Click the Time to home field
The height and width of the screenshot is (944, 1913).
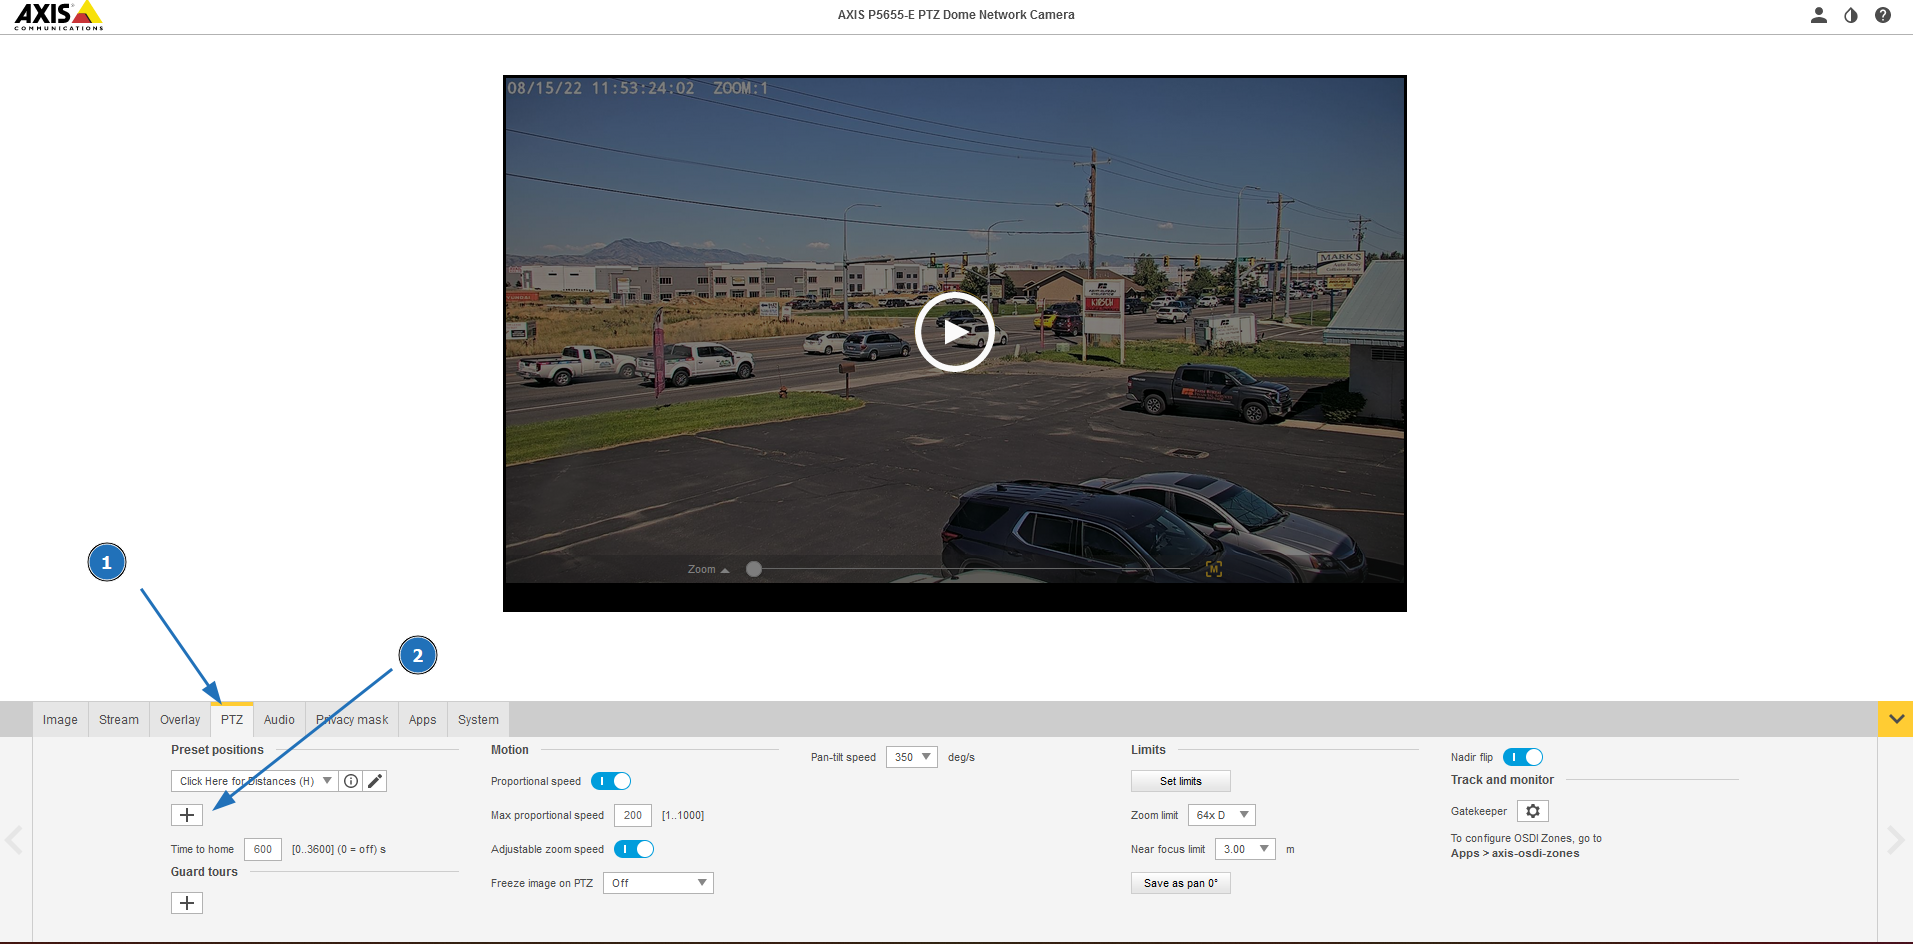click(x=263, y=849)
